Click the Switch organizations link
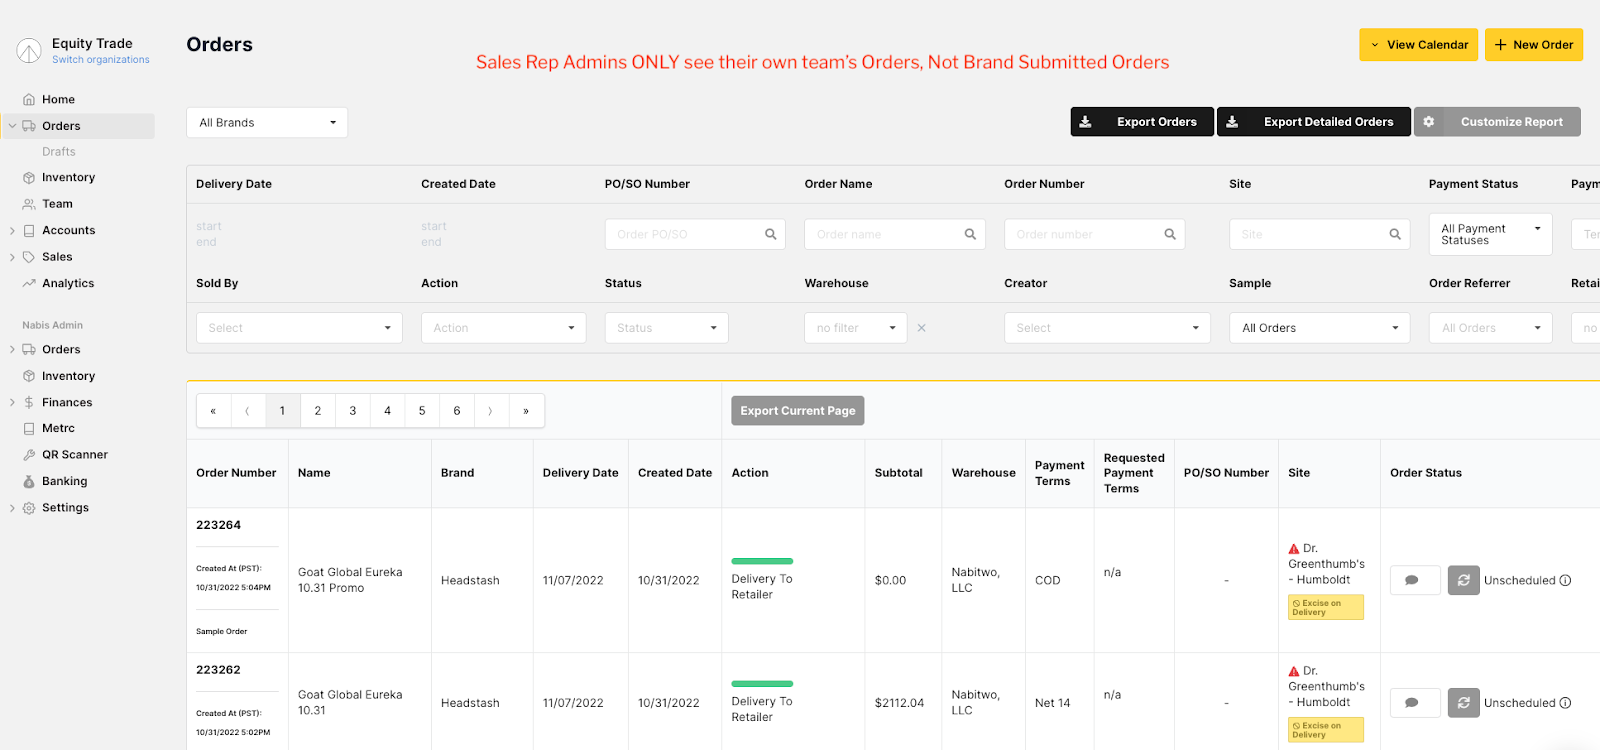 point(101,60)
